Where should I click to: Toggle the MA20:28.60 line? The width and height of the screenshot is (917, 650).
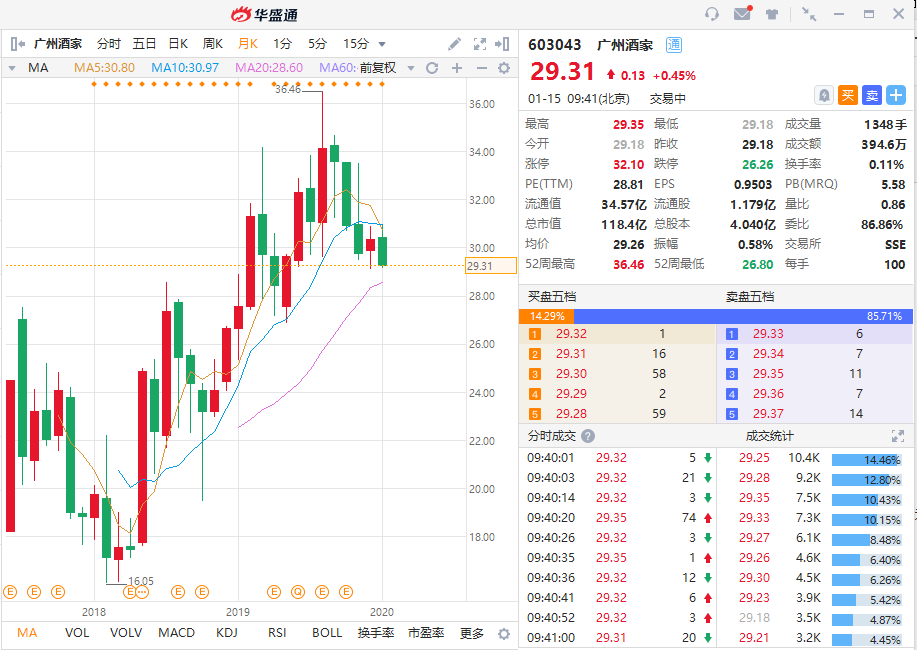tap(269, 68)
